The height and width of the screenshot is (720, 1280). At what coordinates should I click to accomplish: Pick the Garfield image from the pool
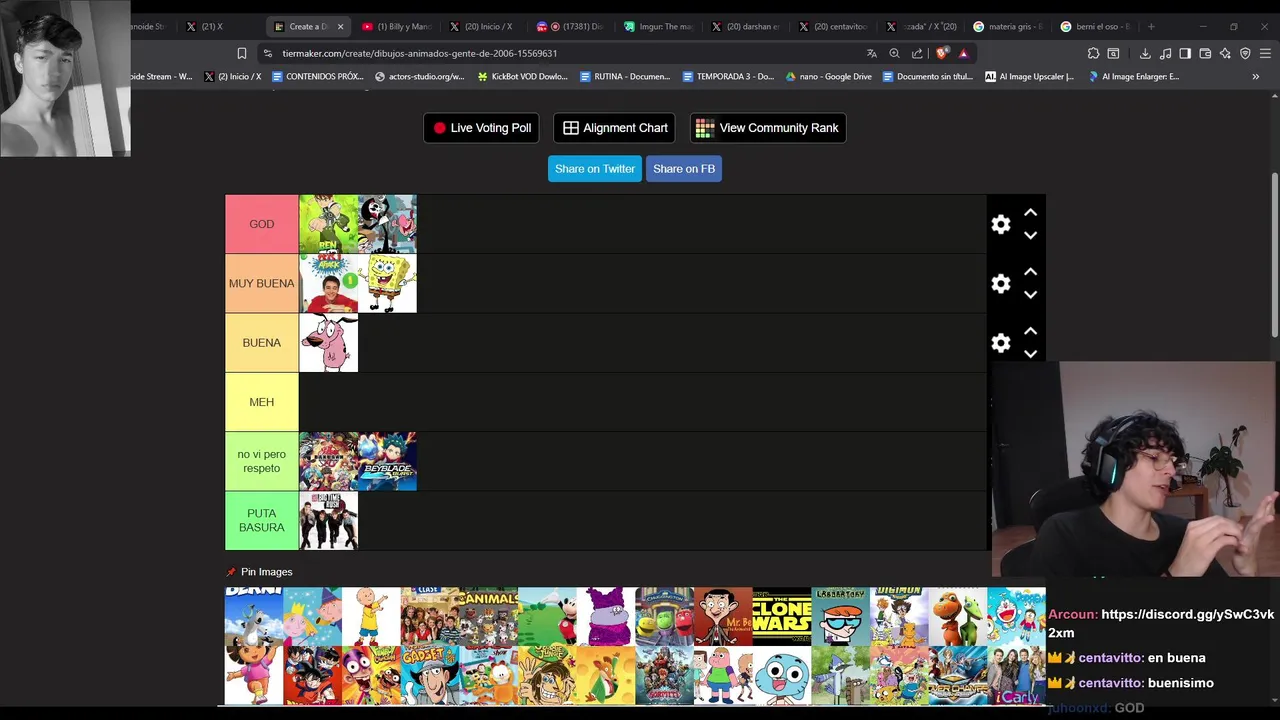click(x=488, y=675)
